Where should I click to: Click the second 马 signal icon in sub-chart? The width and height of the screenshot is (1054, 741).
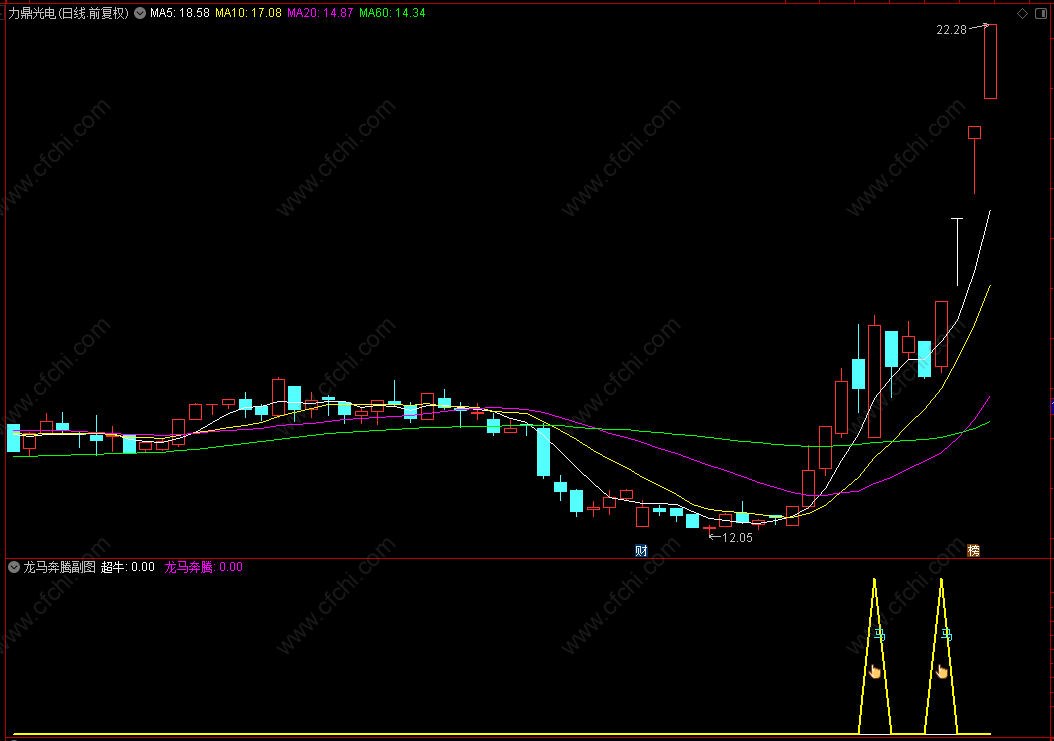coord(946,633)
